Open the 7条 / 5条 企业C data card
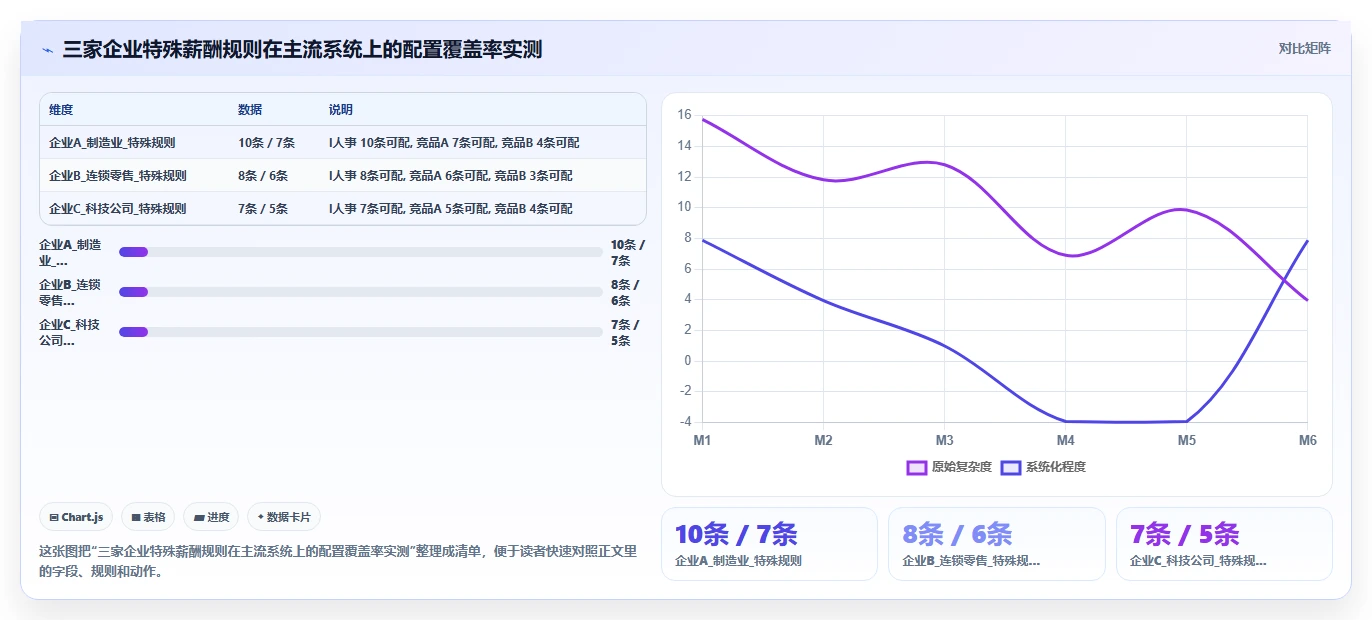The height and width of the screenshot is (620, 1372). point(1224,544)
